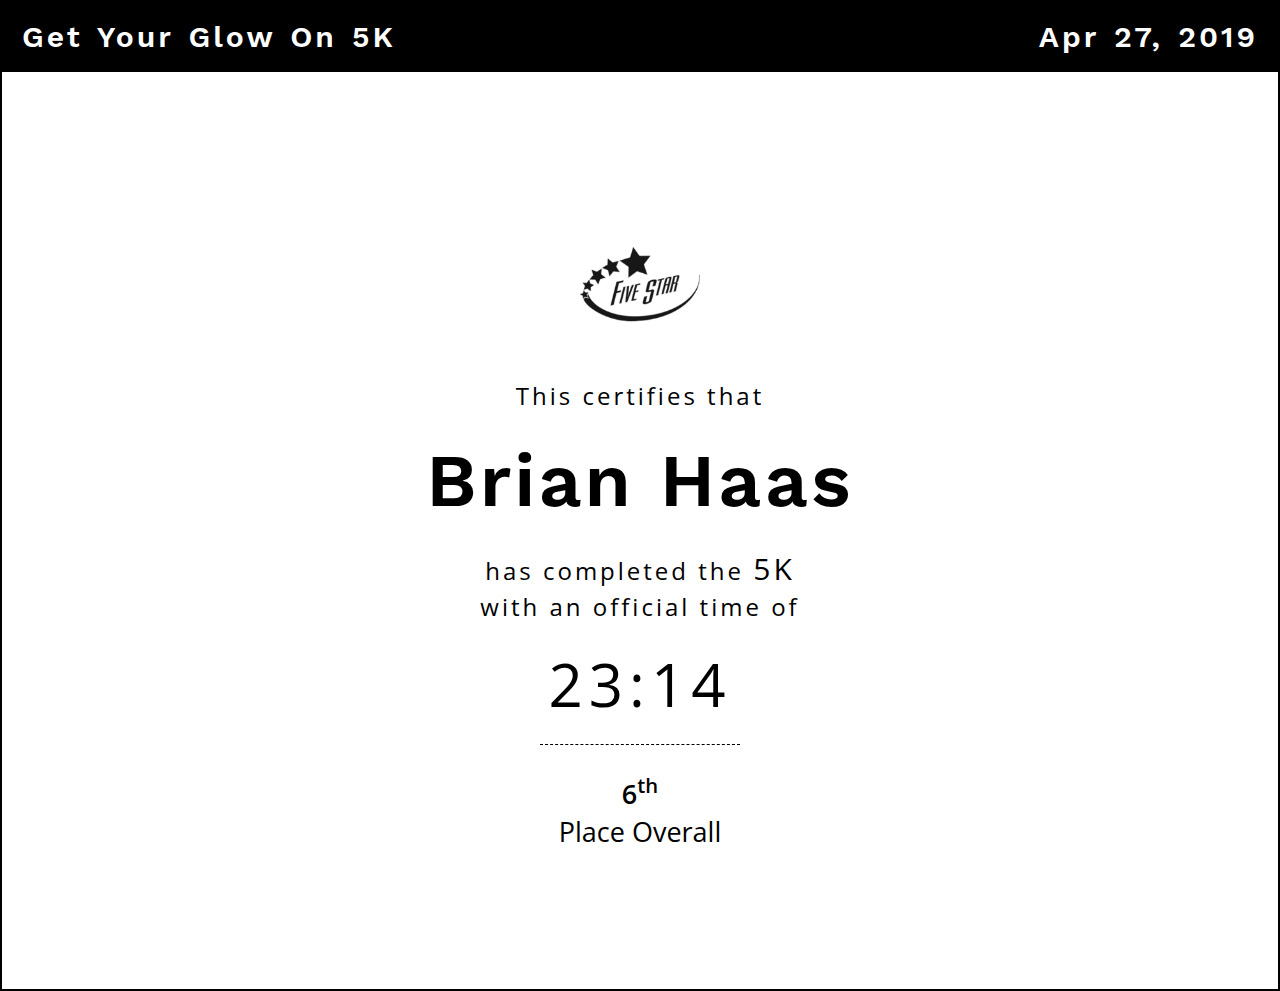Click the "6th" placement number
This screenshot has width=1280, height=991.
click(x=639, y=792)
